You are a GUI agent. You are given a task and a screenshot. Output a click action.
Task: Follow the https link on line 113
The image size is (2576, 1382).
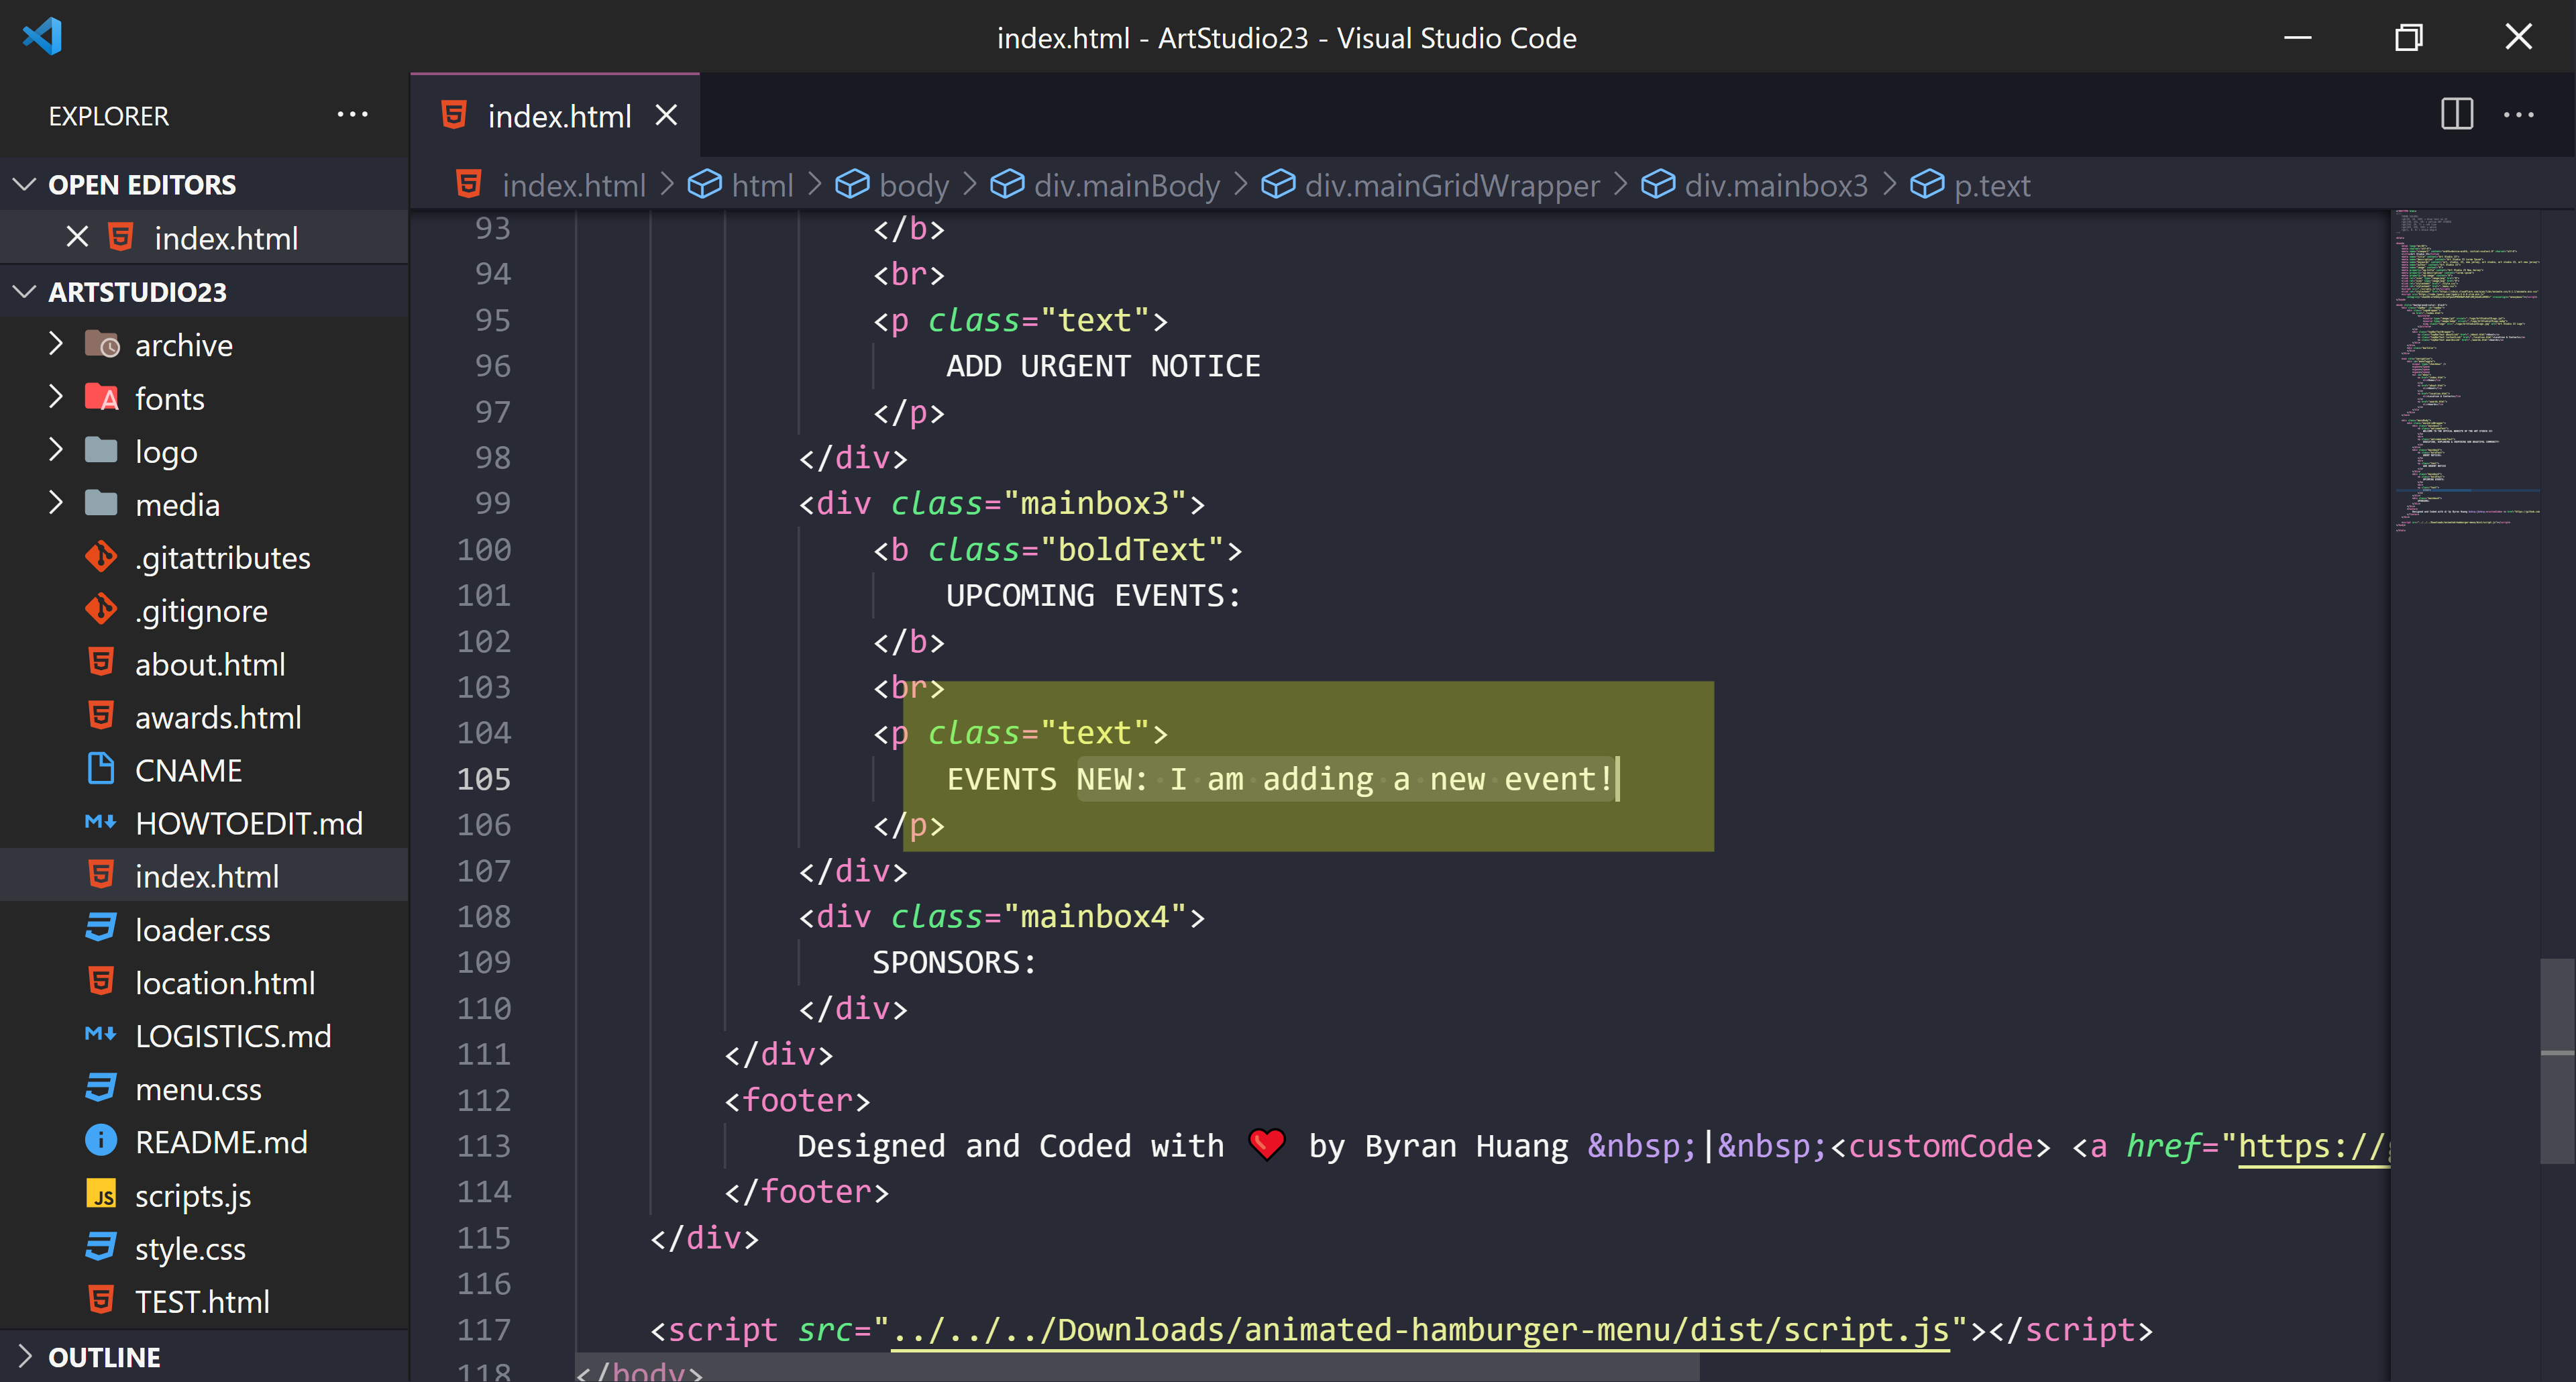2313,1146
